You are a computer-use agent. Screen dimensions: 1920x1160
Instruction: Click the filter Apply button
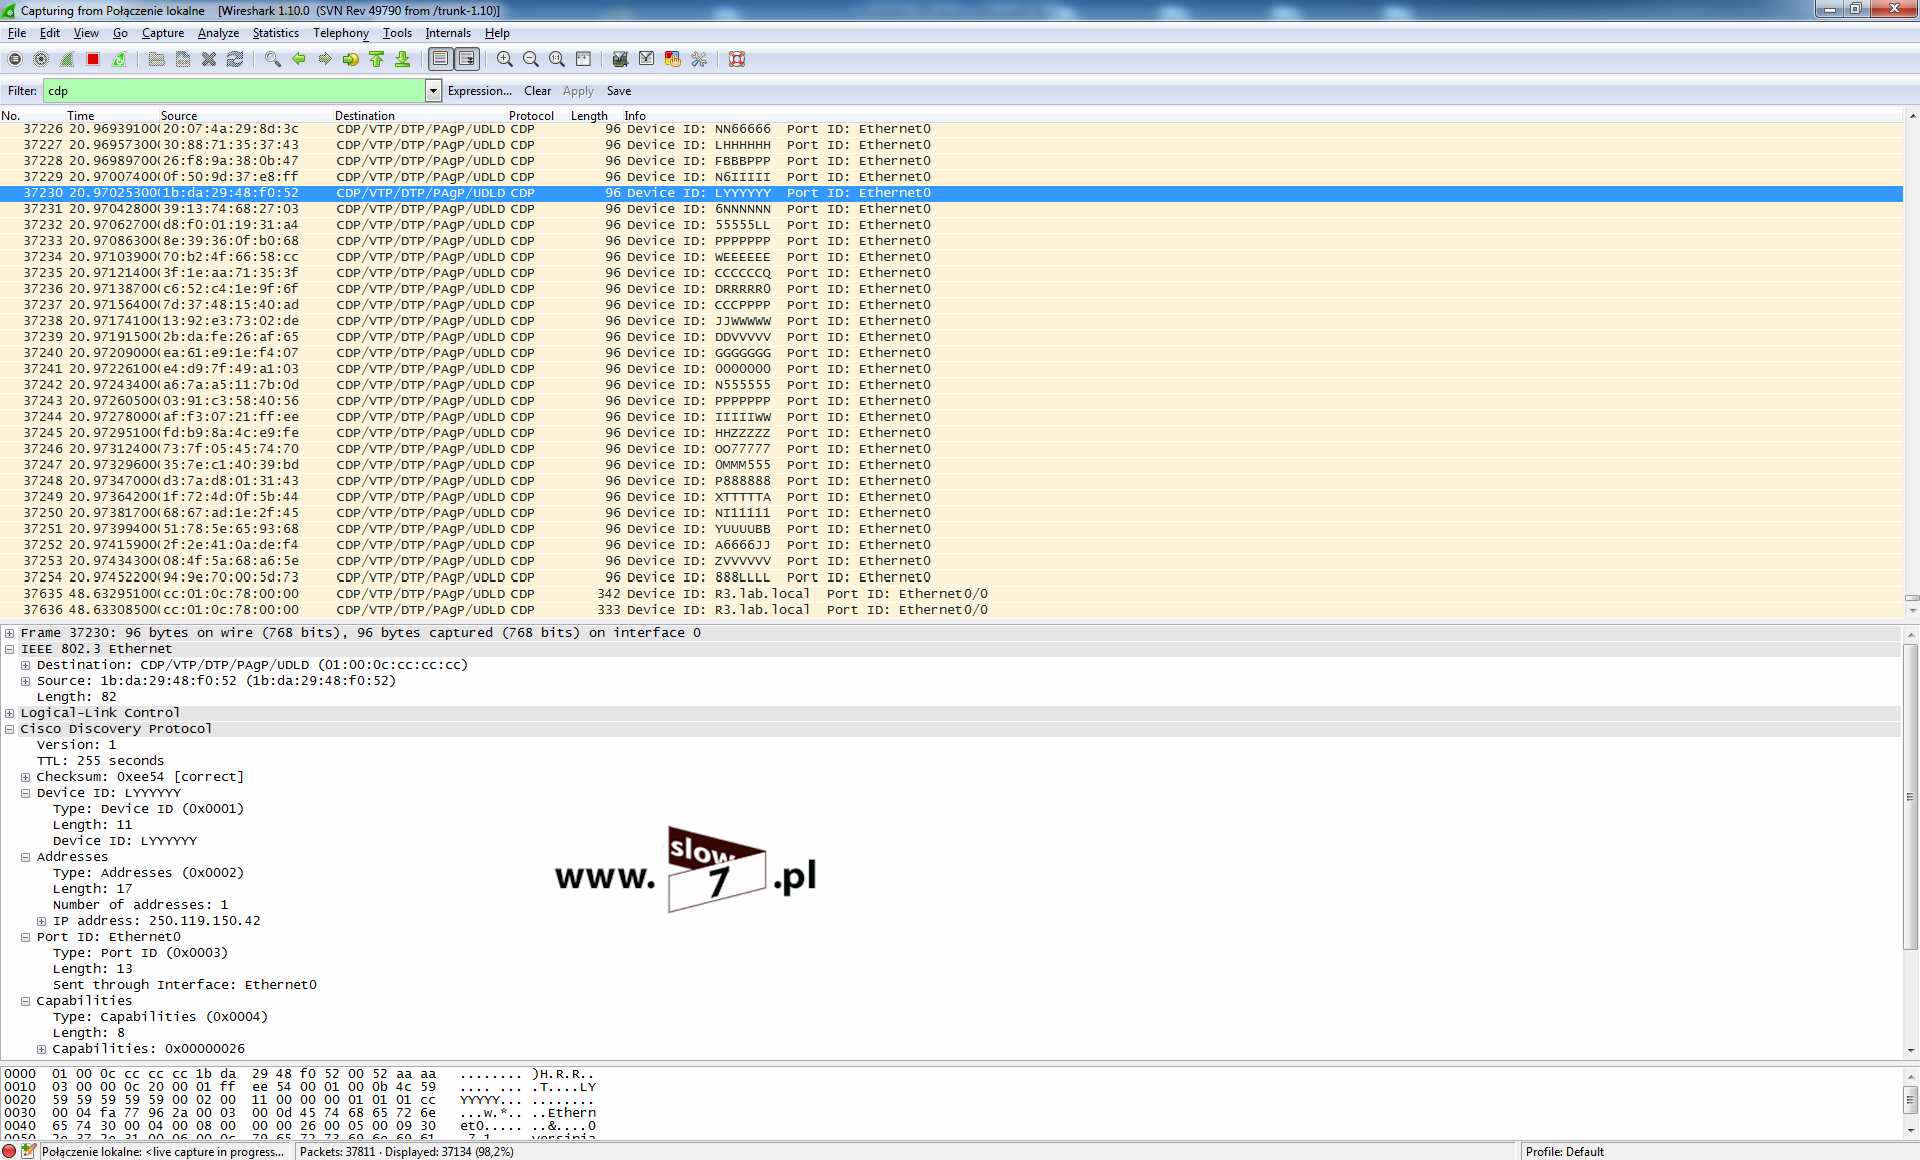578,91
